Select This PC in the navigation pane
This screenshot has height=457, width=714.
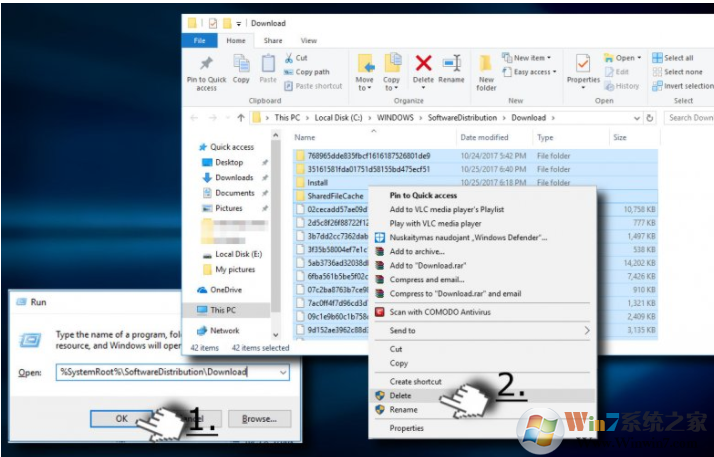(x=224, y=310)
